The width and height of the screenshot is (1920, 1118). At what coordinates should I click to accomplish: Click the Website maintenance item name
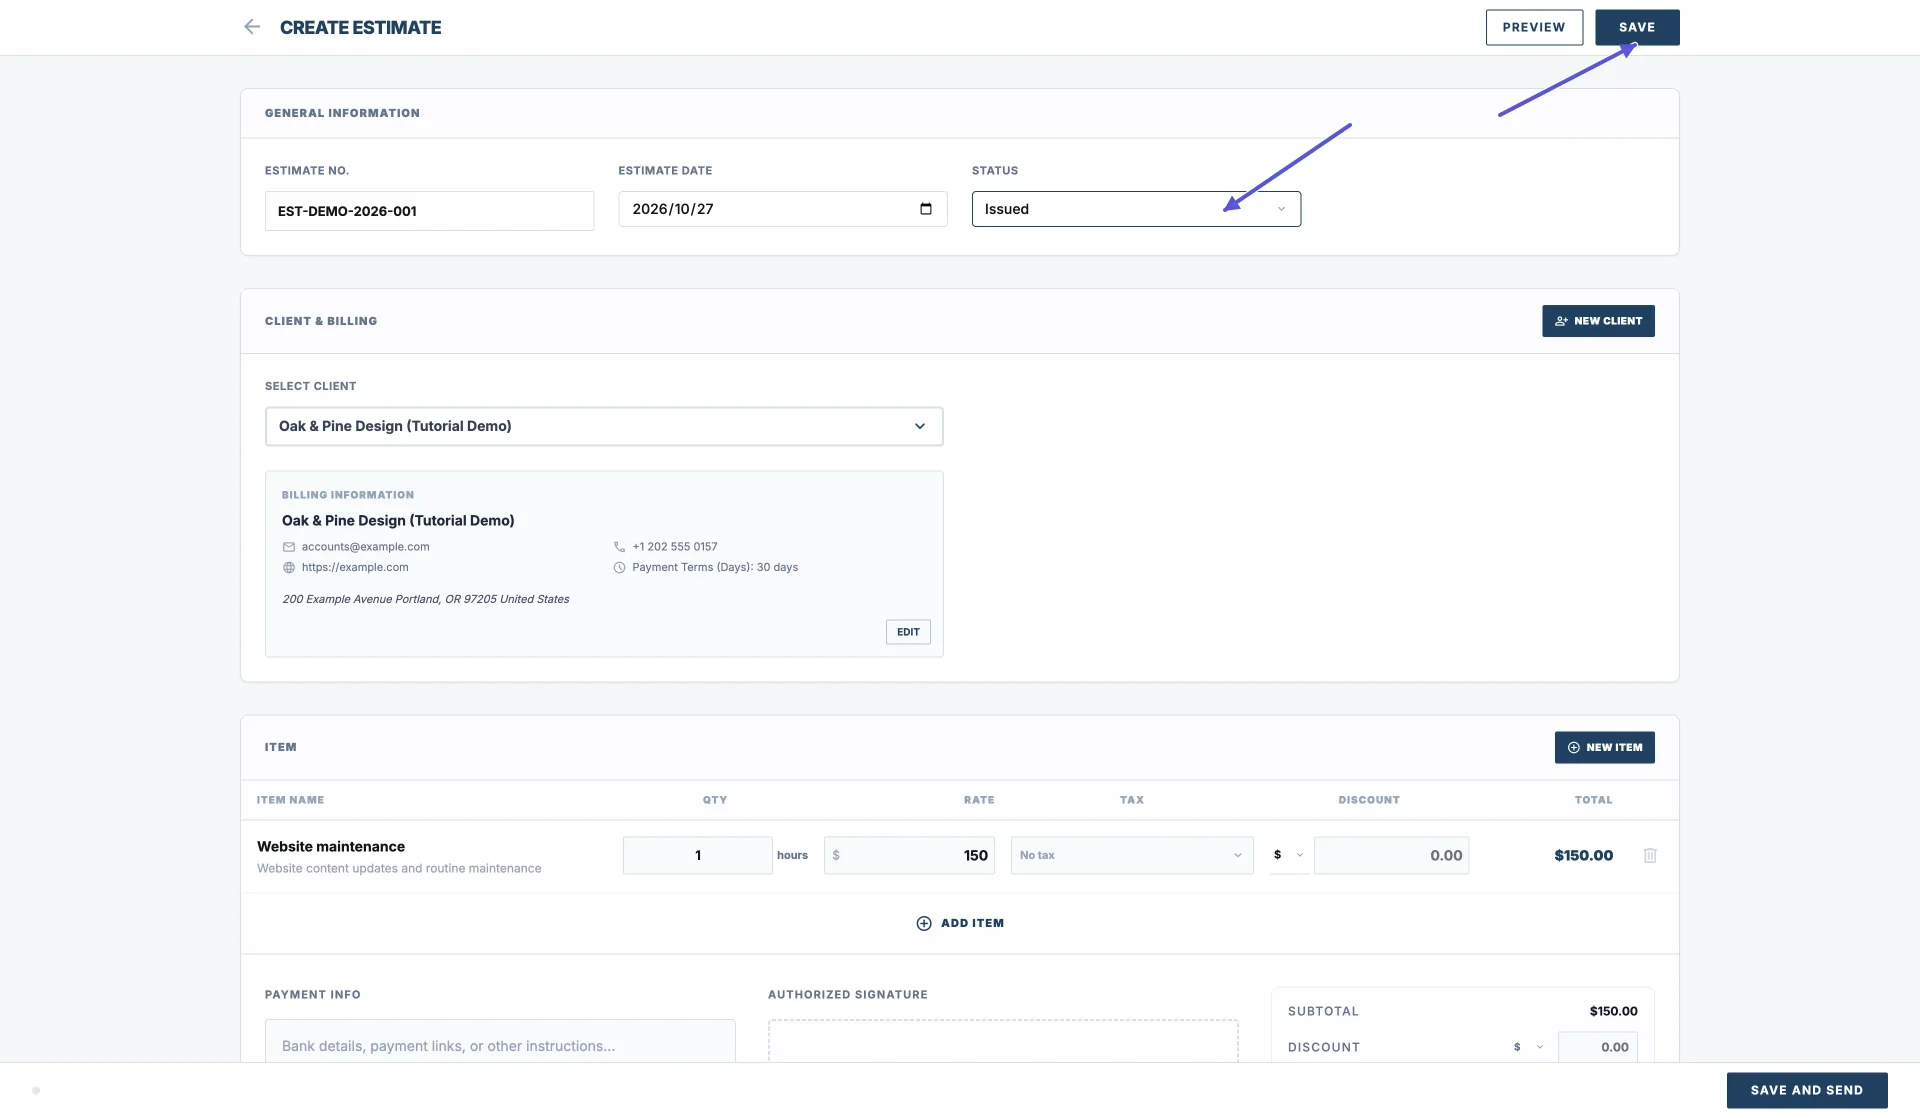(x=331, y=847)
